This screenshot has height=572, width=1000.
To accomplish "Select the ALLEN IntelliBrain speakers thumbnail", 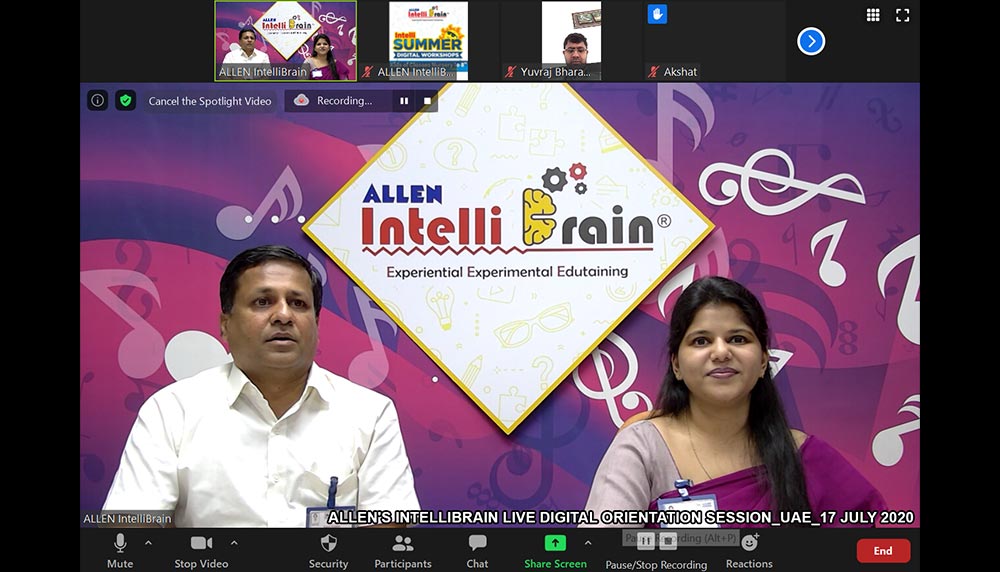I will tap(286, 41).
